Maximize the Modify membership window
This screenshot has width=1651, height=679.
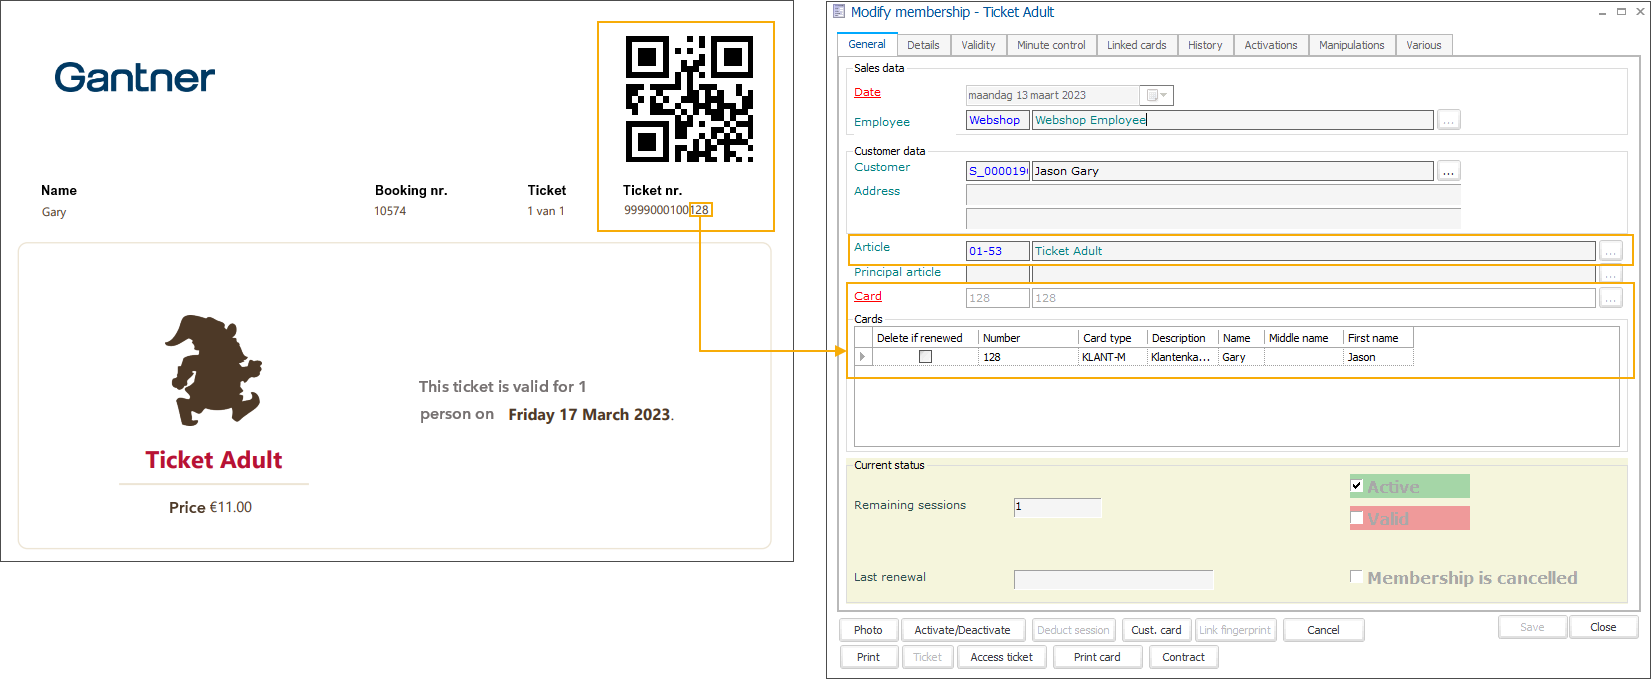(x=1621, y=12)
